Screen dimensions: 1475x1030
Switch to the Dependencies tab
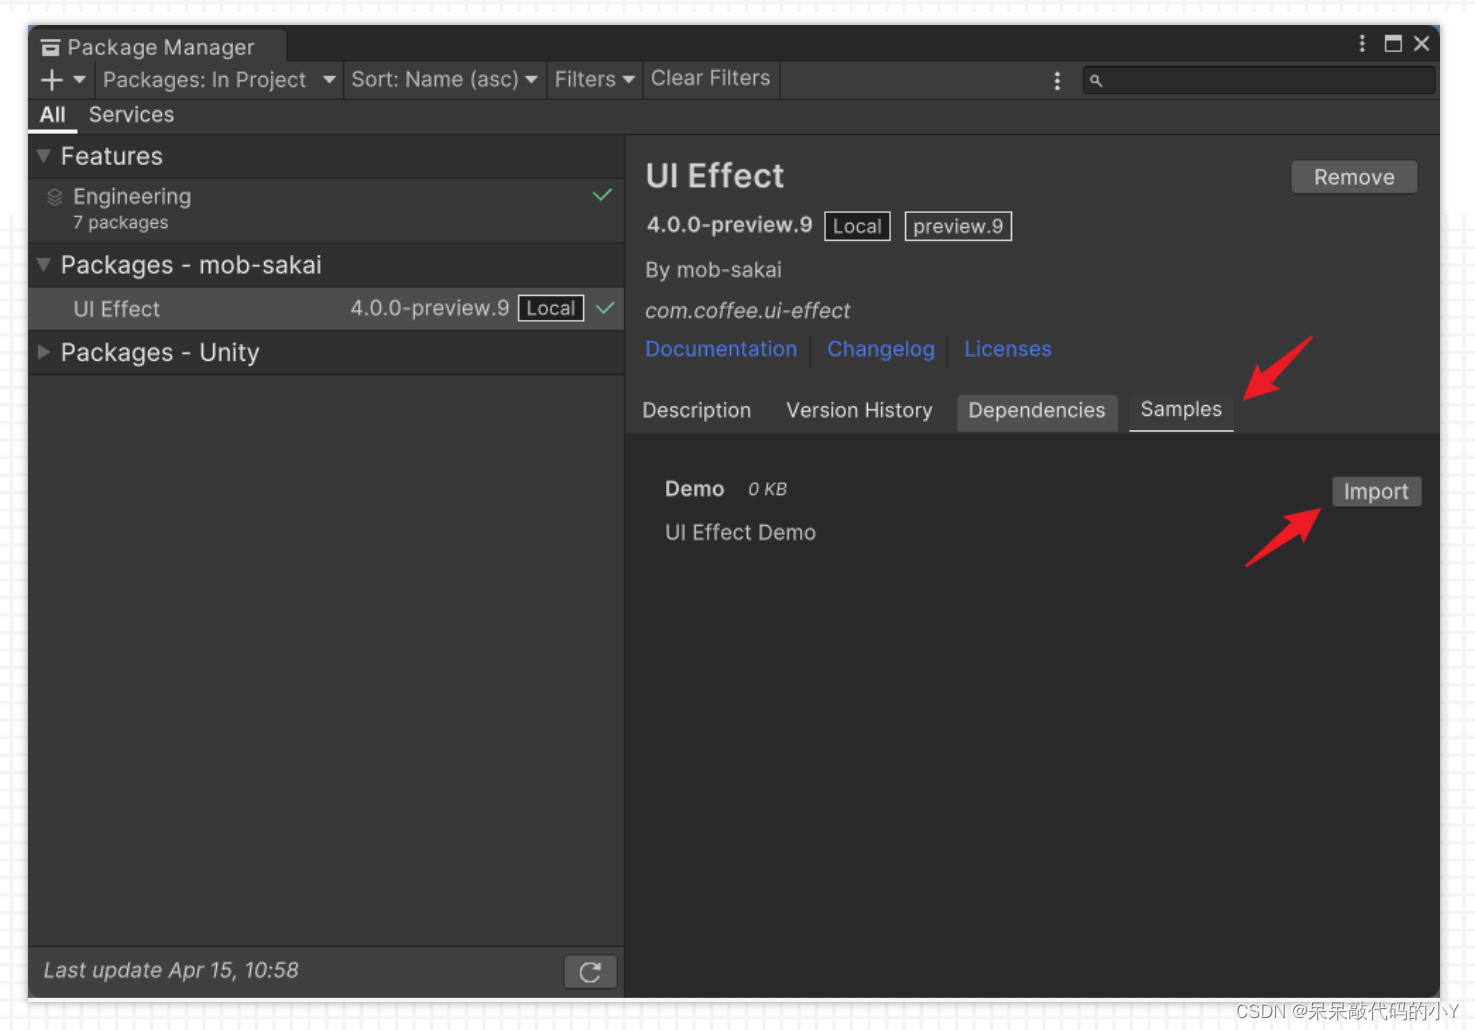coord(1037,411)
